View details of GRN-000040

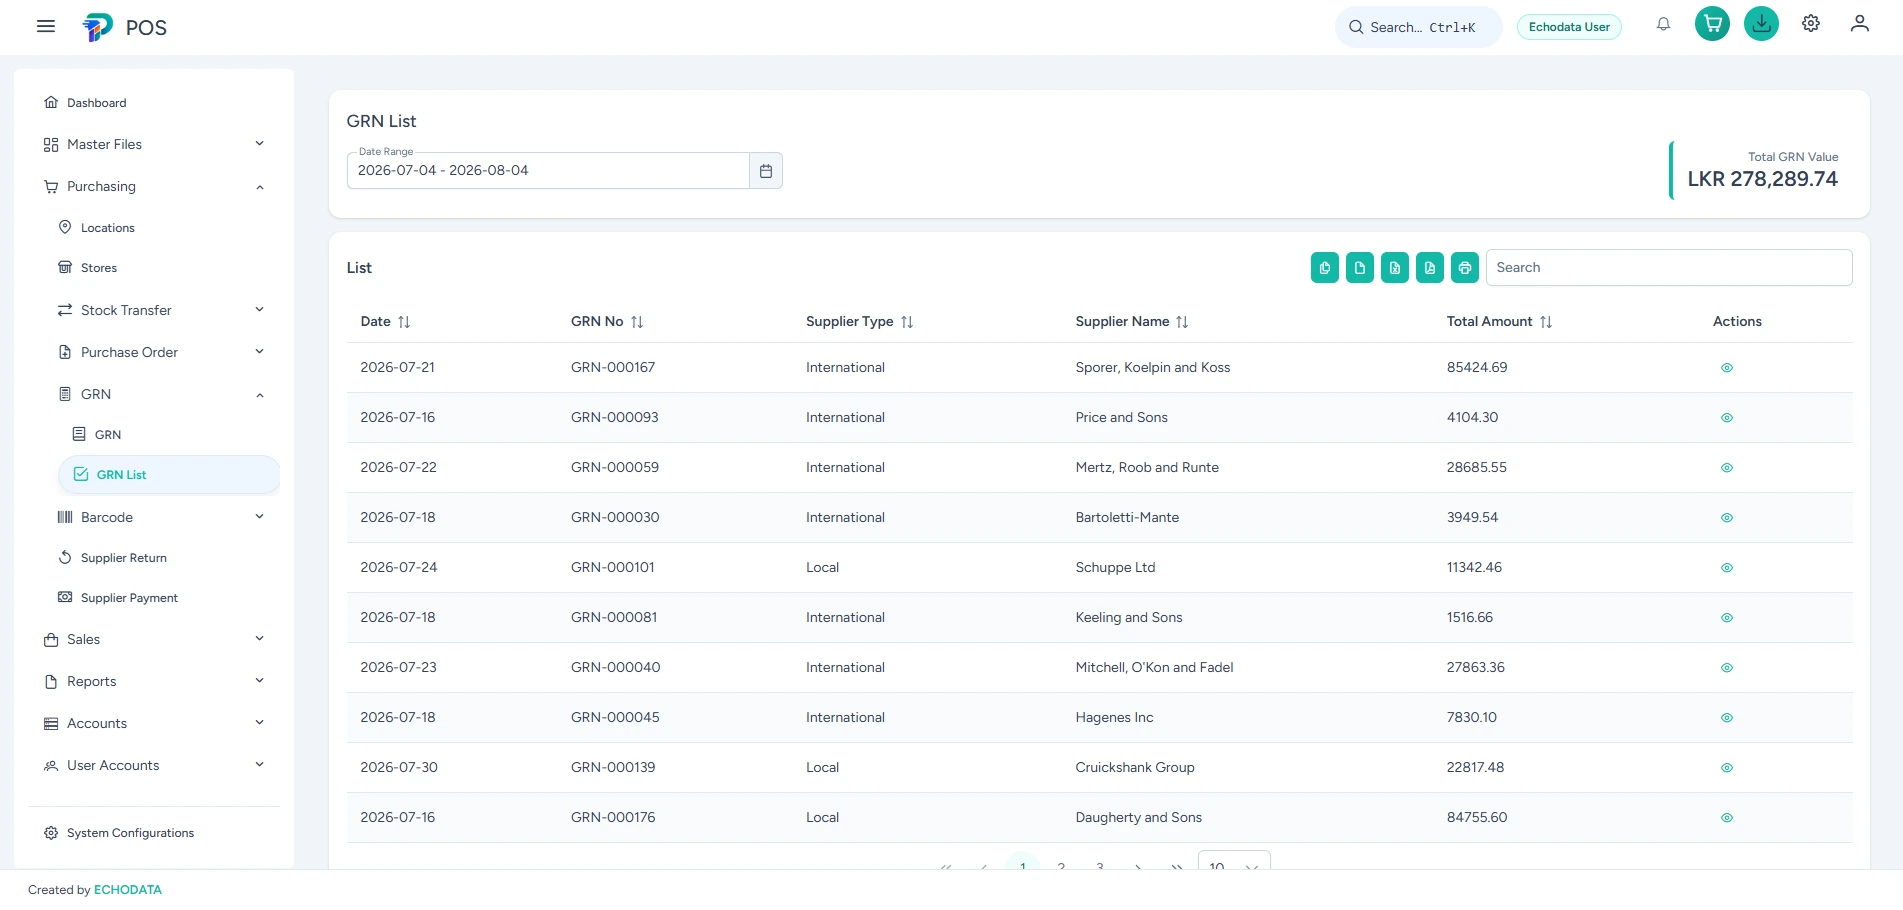pos(1727,668)
